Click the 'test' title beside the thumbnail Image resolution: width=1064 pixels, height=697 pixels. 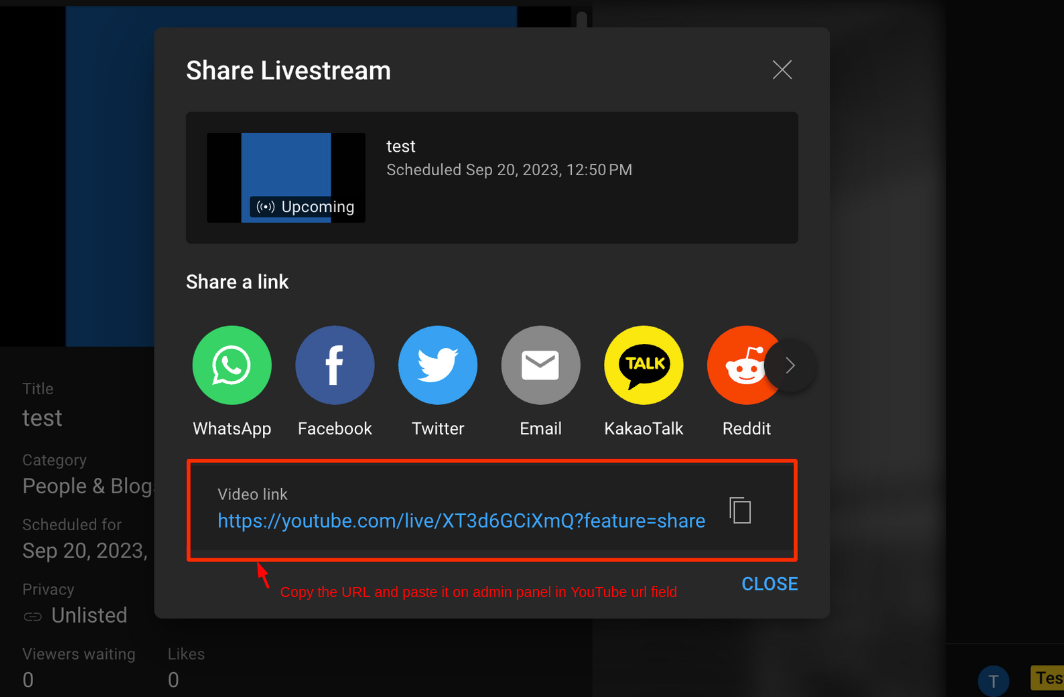[x=401, y=146]
